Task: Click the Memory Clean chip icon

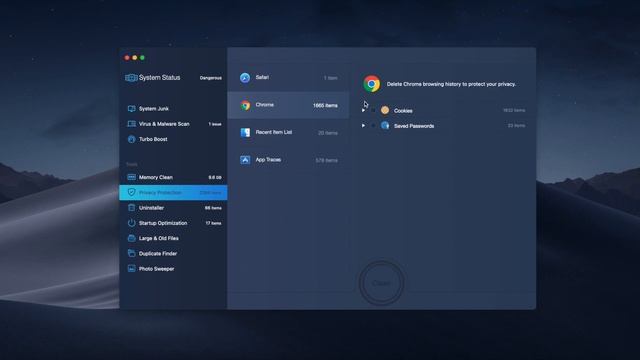Action: coord(131,177)
